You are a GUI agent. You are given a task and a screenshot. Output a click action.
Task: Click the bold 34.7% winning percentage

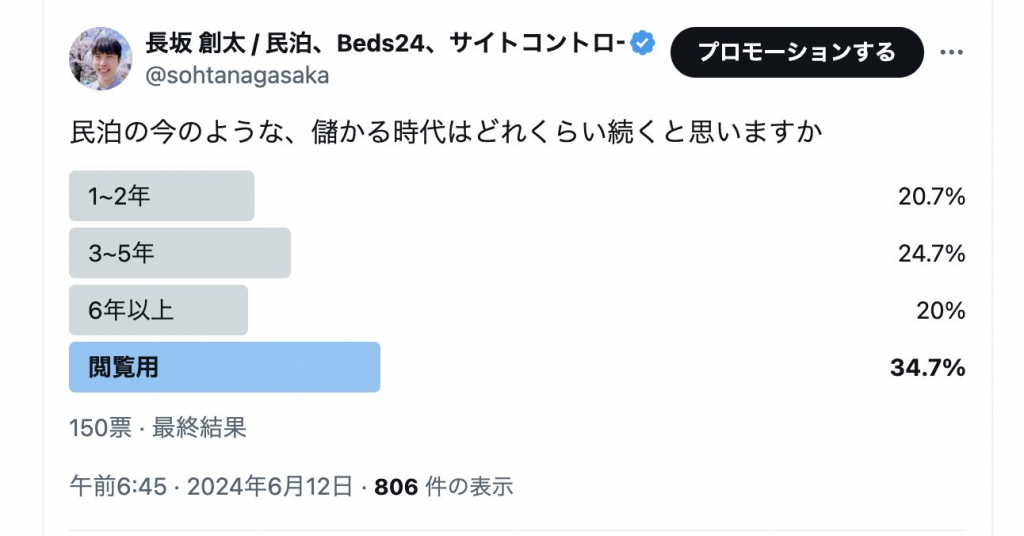(x=927, y=368)
